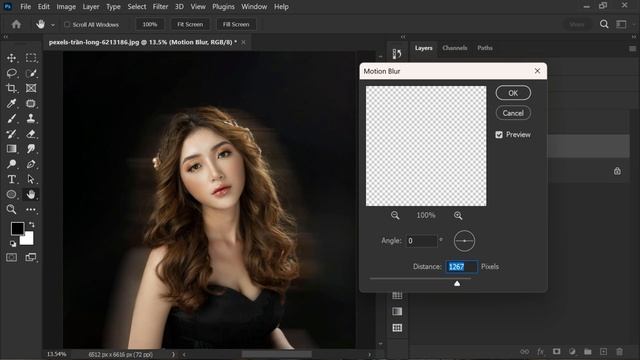
Task: Select the Lasso tool
Action: coord(11,73)
